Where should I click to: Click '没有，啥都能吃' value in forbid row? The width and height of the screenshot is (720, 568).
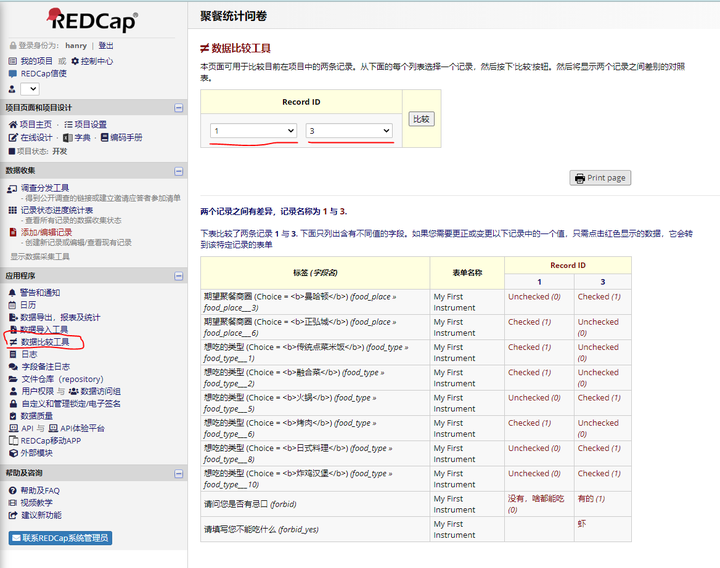(536, 499)
